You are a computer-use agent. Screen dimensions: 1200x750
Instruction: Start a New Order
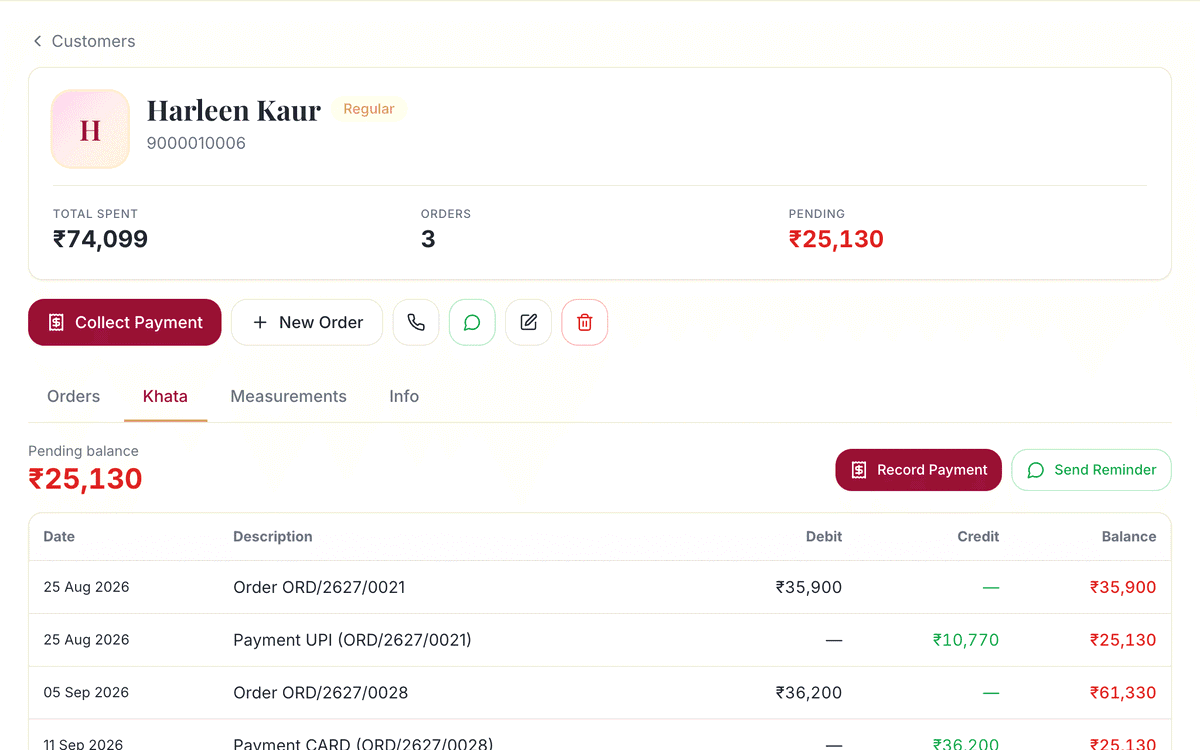(307, 323)
